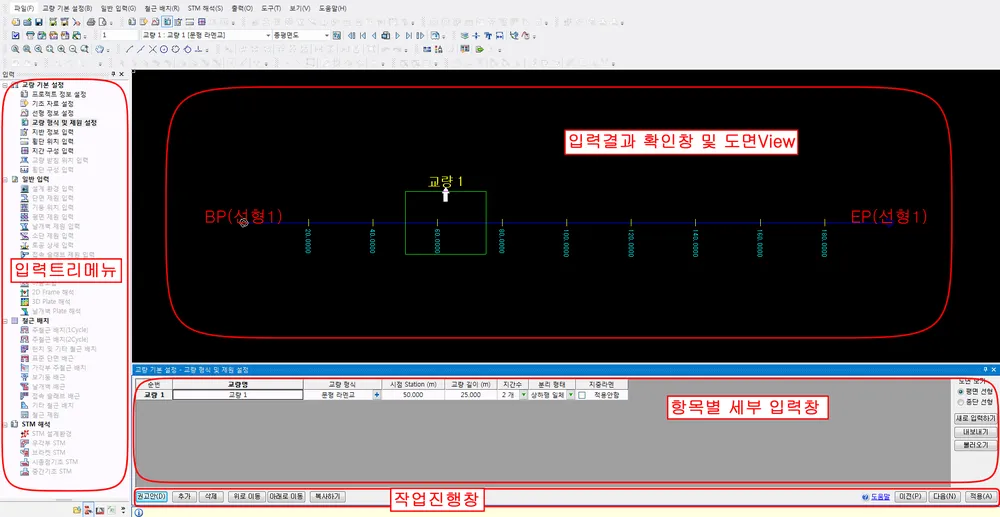Select the 평면 선형 radio button
1000x517 pixels.
click(960, 391)
